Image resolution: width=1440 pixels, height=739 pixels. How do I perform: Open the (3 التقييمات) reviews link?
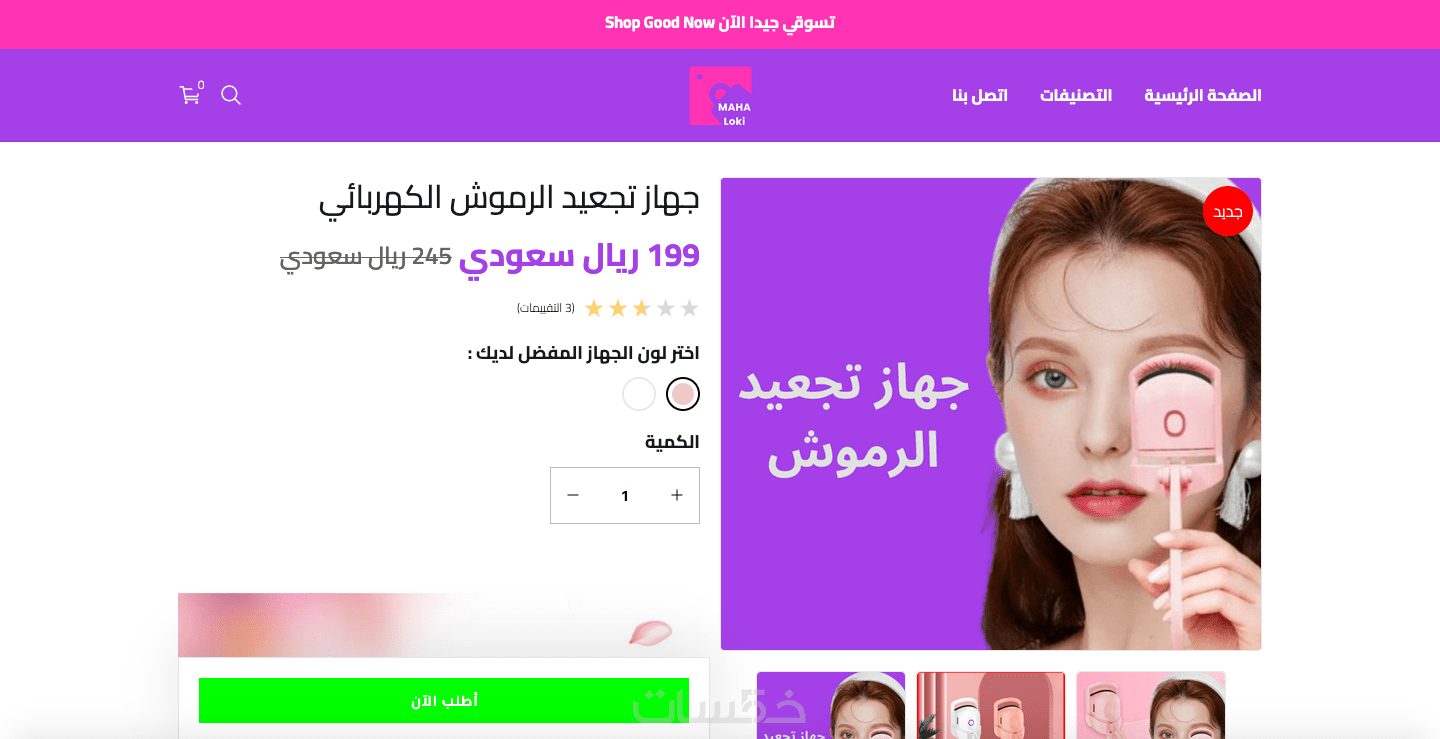(x=546, y=308)
